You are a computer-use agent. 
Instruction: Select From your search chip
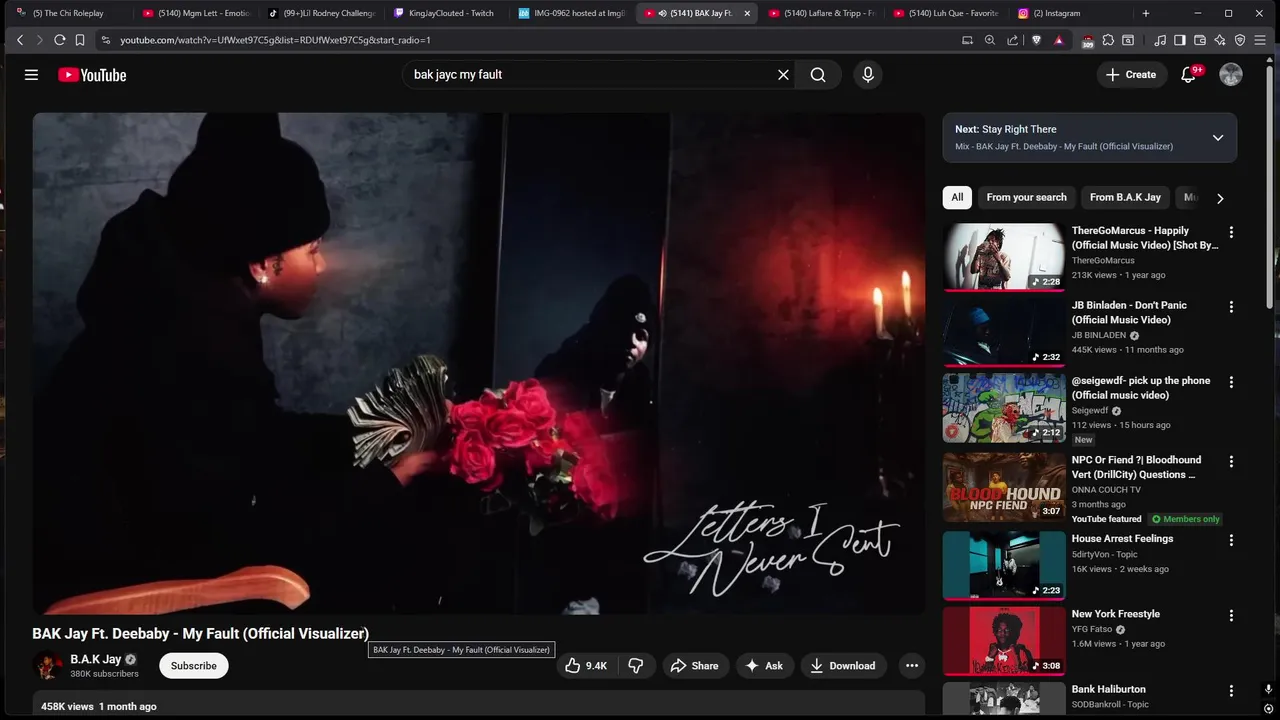(x=1026, y=197)
